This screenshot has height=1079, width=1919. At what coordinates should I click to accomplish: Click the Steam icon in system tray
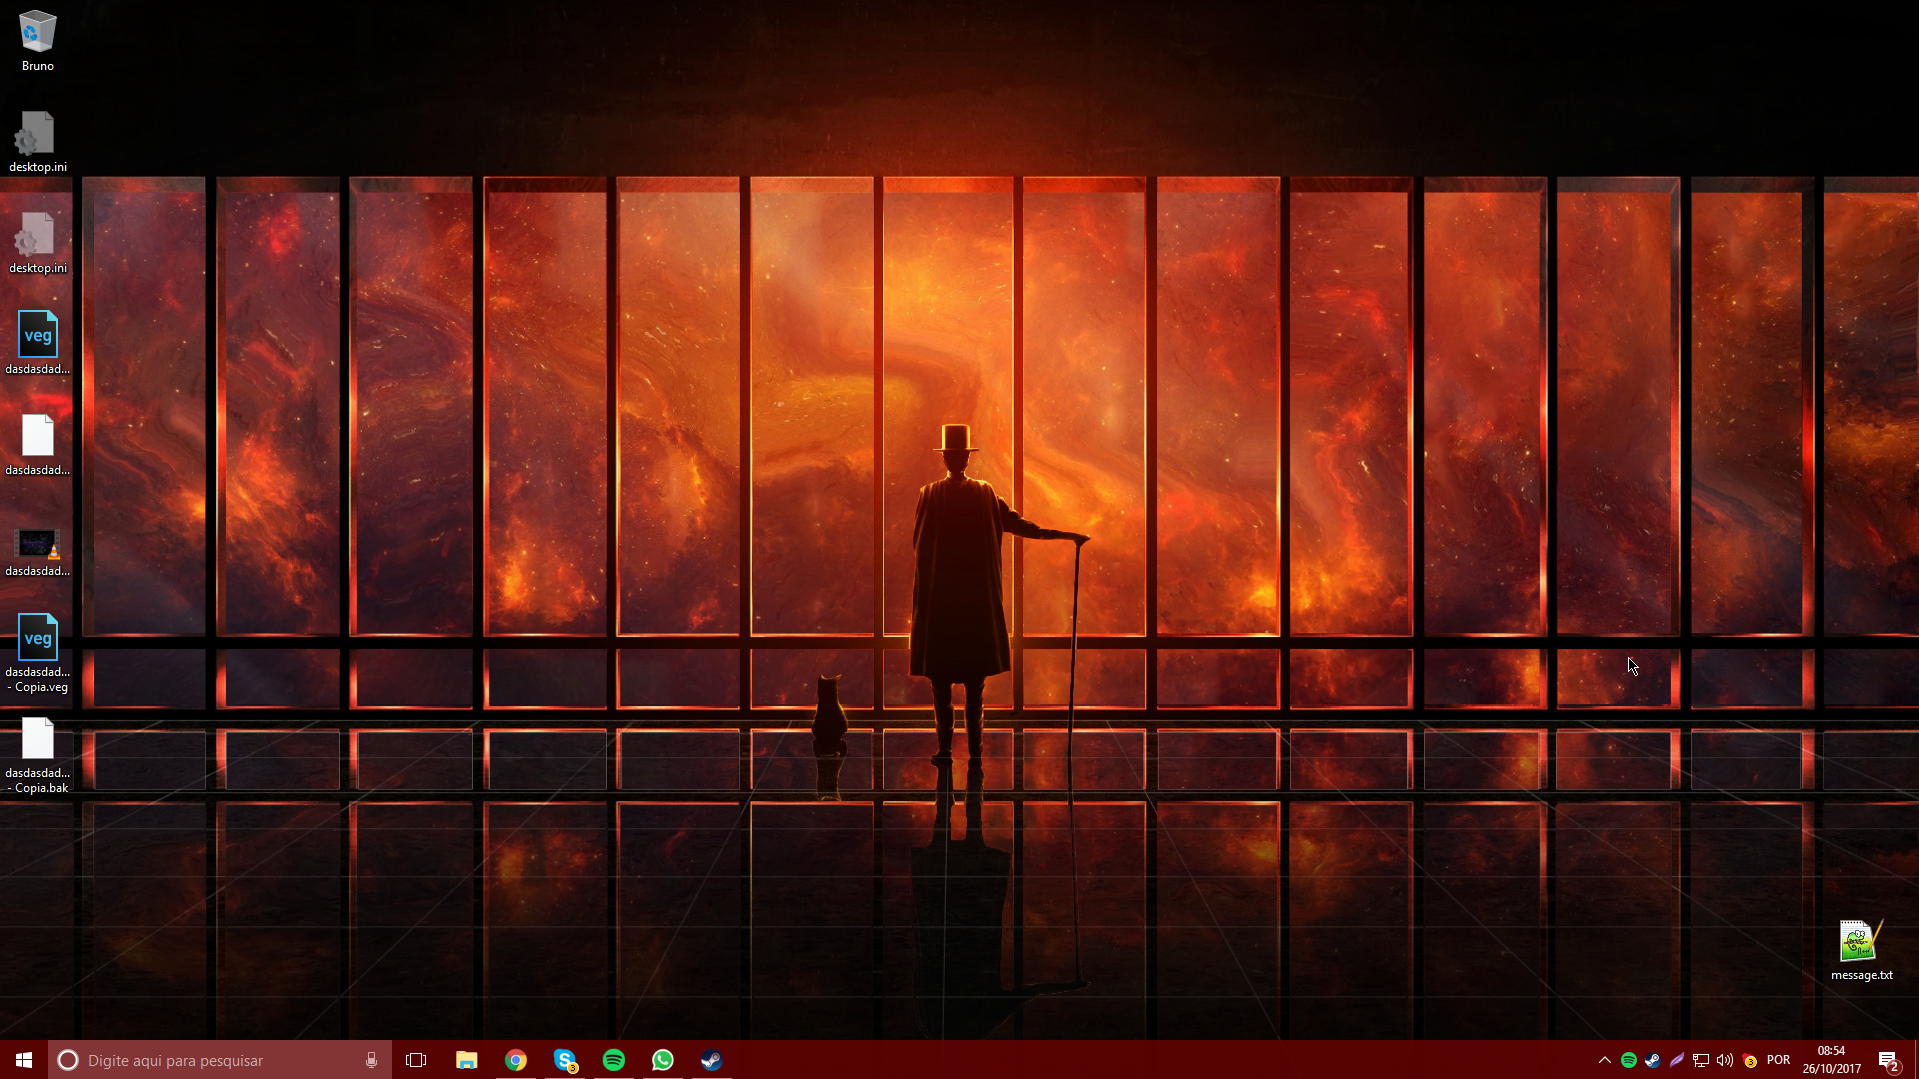pos(1653,1060)
